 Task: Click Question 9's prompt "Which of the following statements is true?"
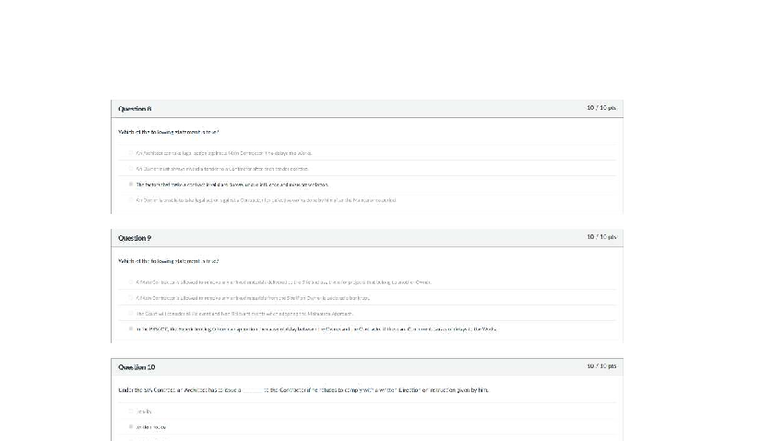[x=168, y=261]
